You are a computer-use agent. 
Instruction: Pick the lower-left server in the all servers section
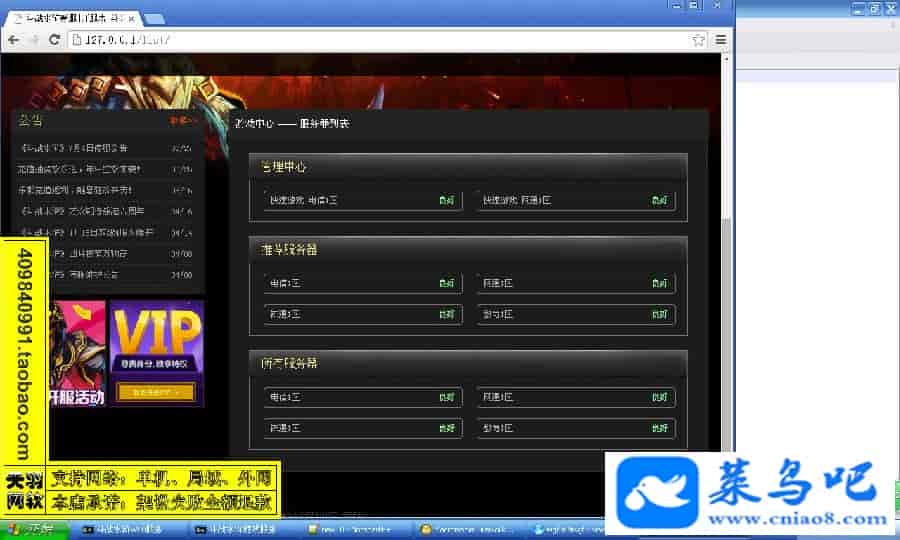pyautogui.click(x=363, y=428)
